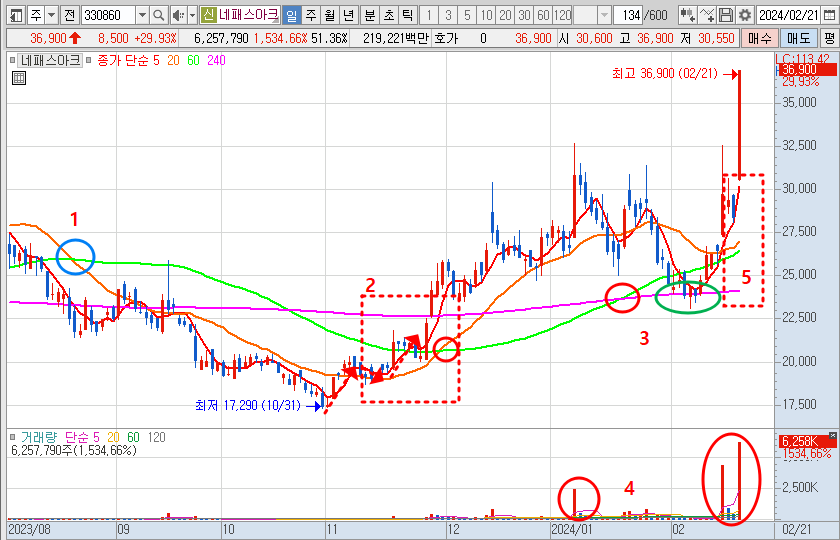Screen dimensions: 840x540
Task: Click the save chart floppy icon
Action: coord(726,15)
